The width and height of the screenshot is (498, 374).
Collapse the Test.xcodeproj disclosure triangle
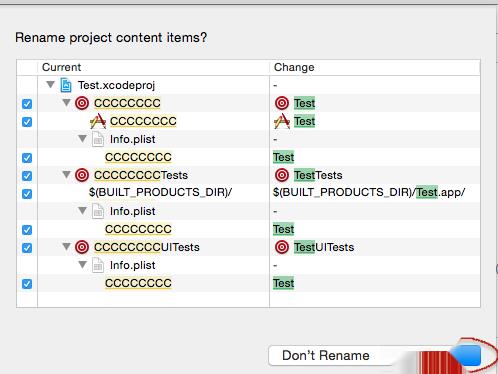tap(50, 84)
